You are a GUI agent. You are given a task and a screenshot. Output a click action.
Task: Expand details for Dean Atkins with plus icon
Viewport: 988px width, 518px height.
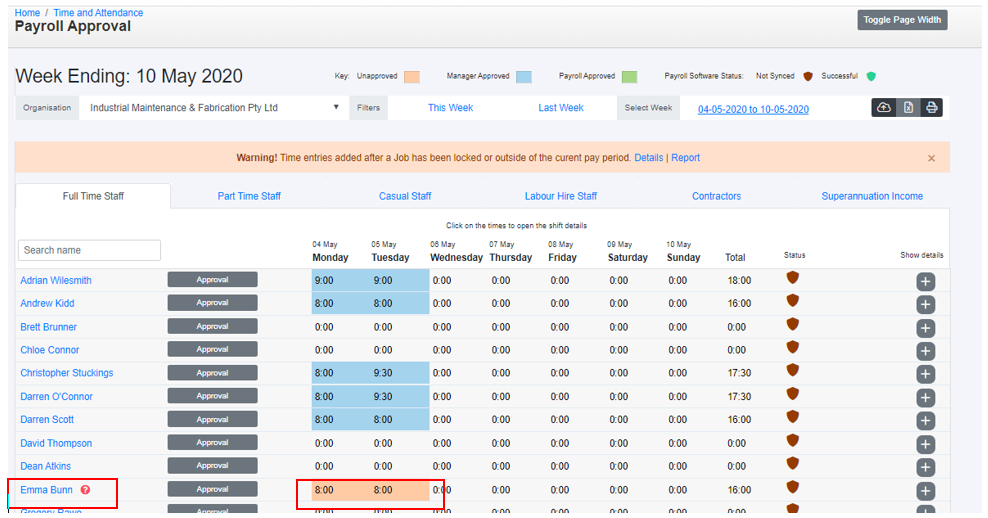coord(925,468)
